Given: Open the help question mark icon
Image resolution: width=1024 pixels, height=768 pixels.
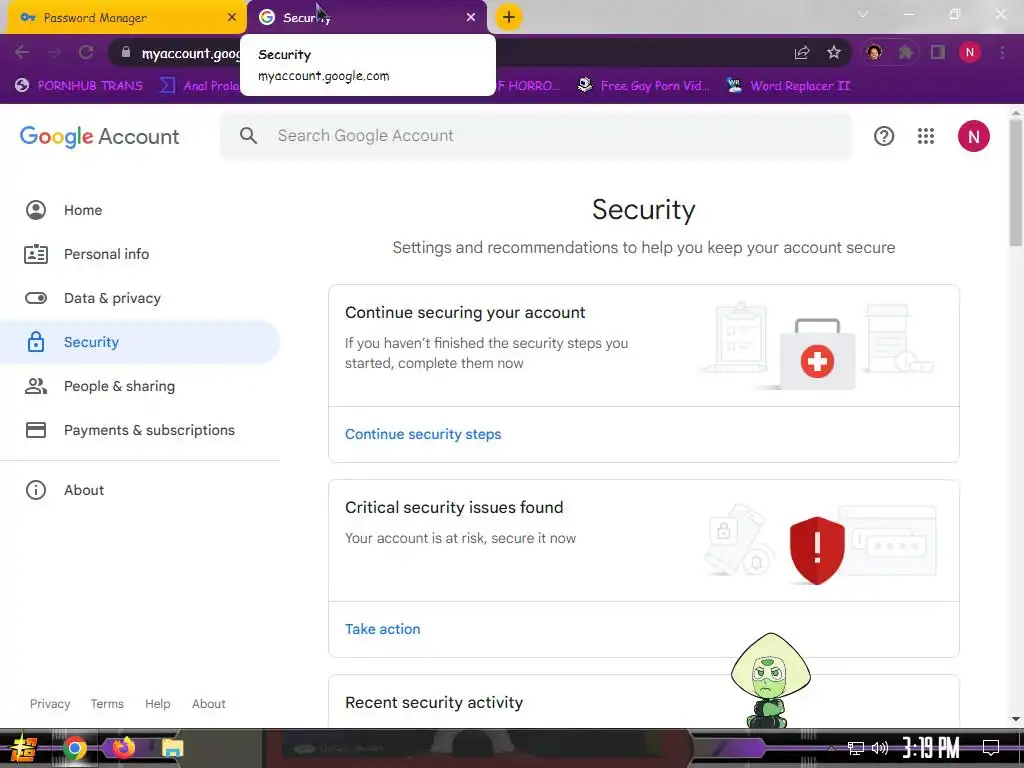Looking at the screenshot, I should click(x=884, y=136).
